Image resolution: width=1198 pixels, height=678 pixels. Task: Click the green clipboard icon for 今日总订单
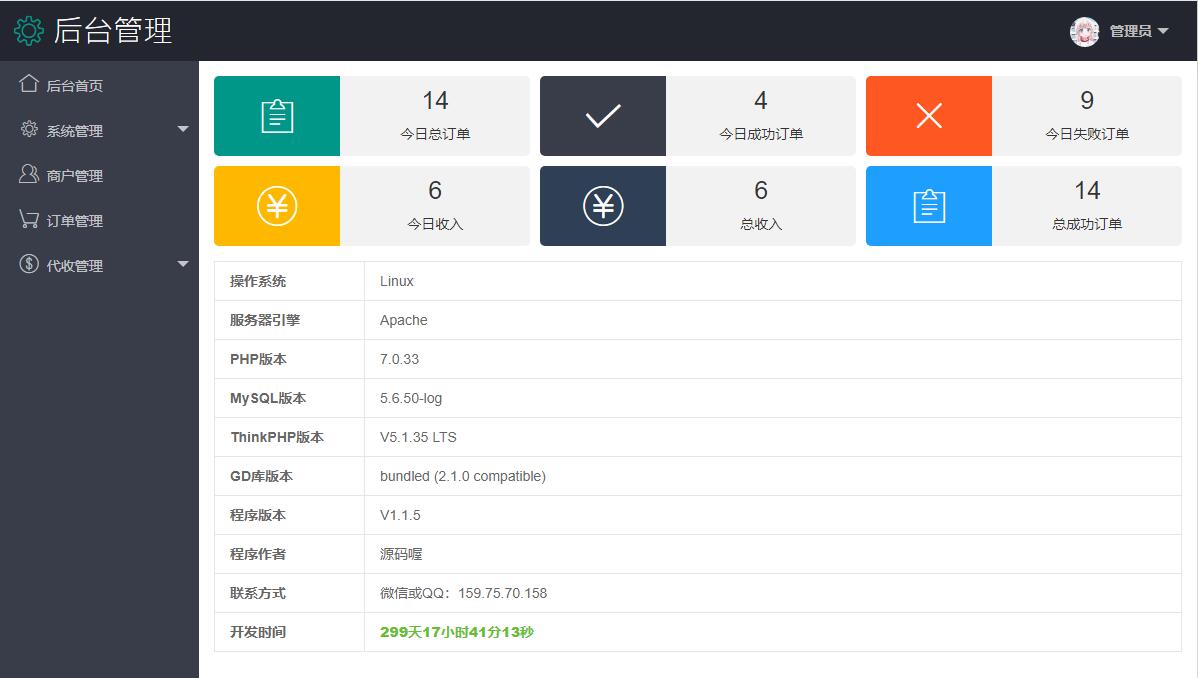click(277, 116)
